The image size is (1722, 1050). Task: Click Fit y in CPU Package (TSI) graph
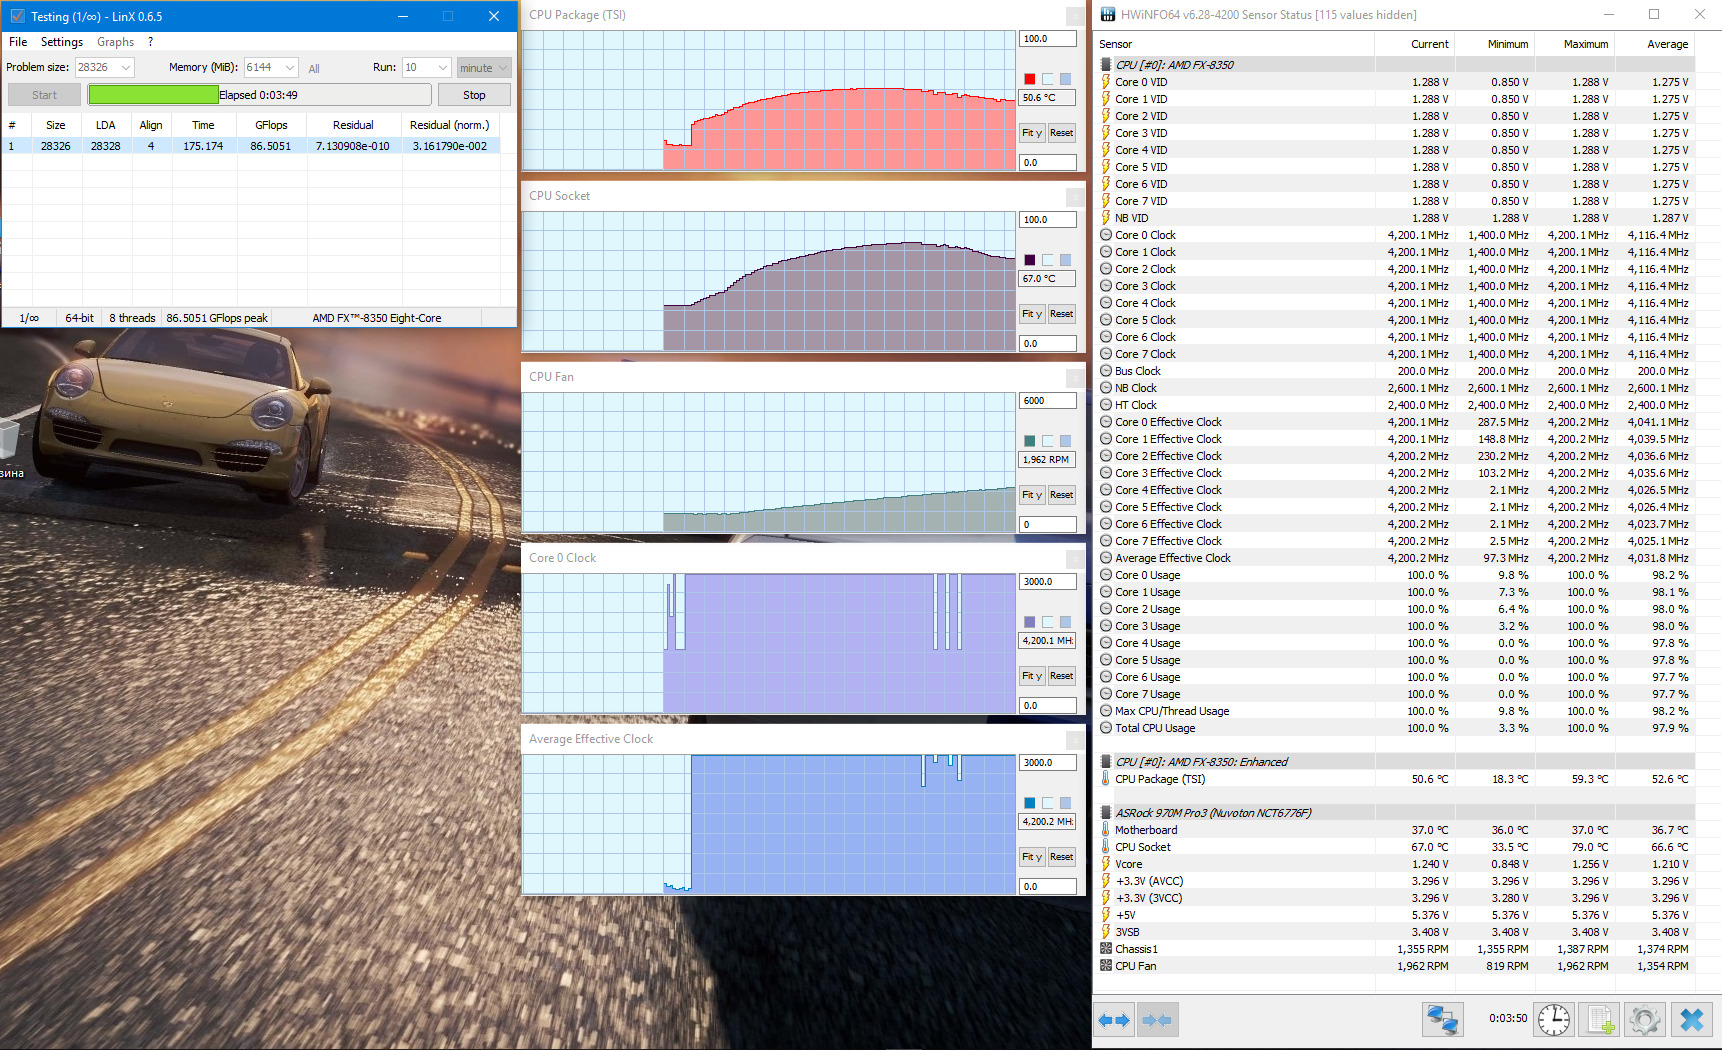coord(1032,133)
